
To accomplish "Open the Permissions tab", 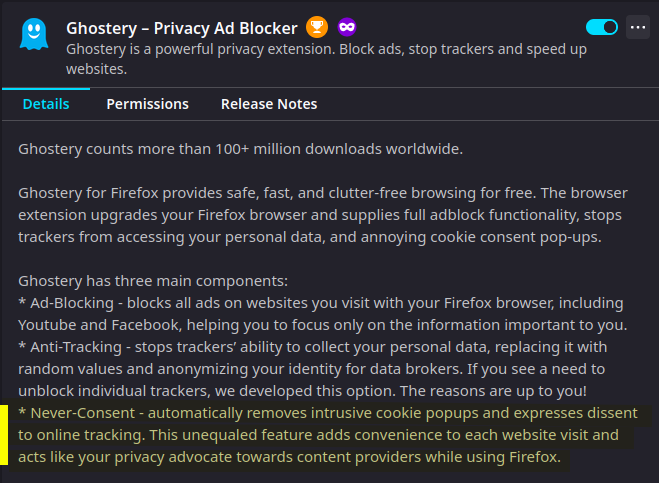I will 148,104.
